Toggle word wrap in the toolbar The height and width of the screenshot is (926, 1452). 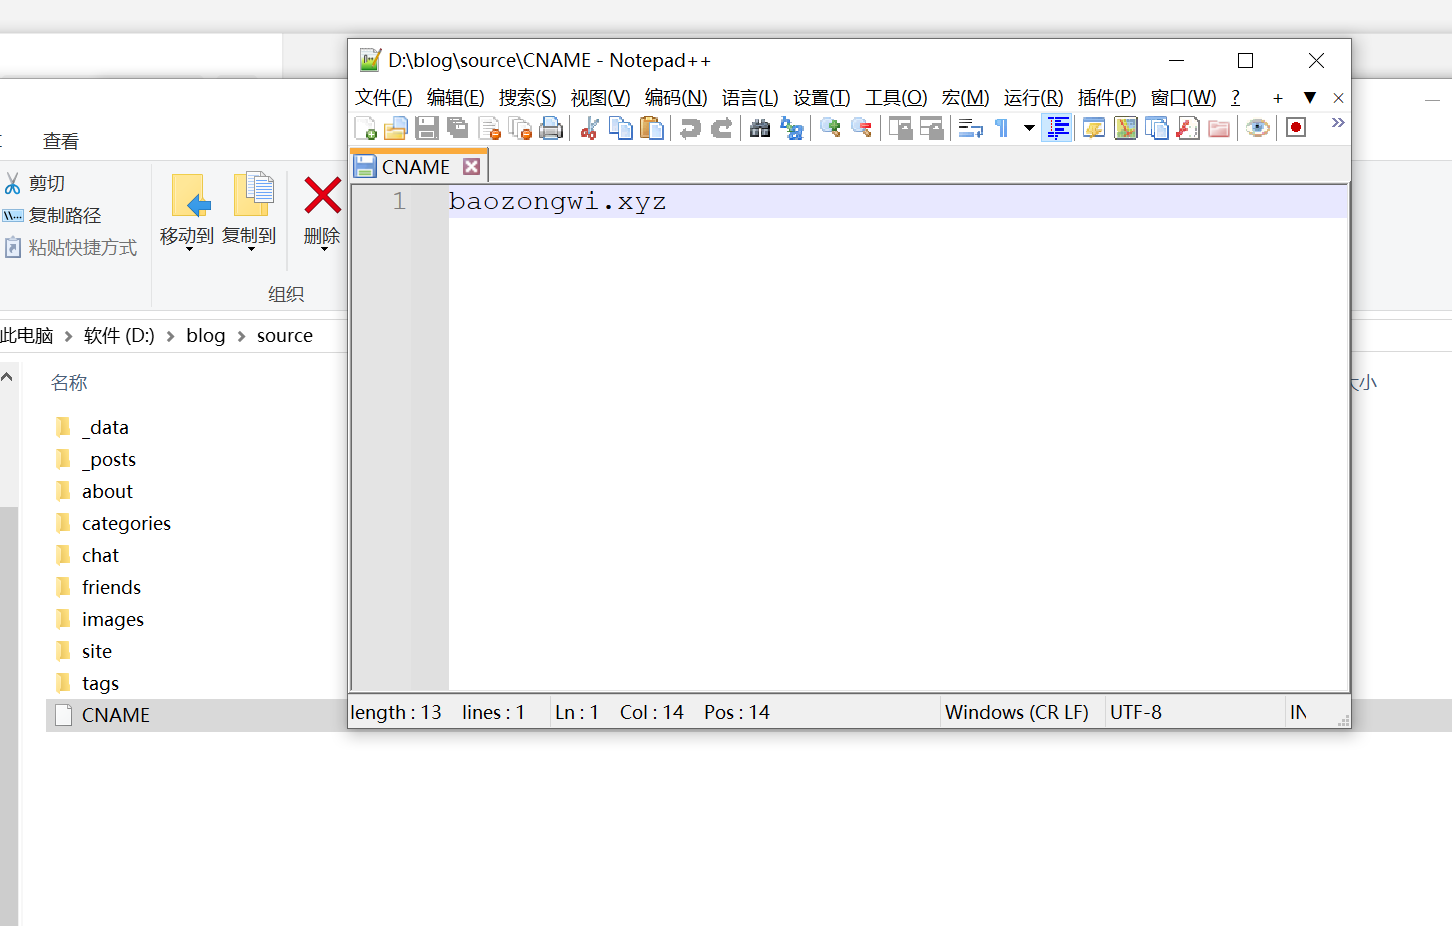coord(970,128)
